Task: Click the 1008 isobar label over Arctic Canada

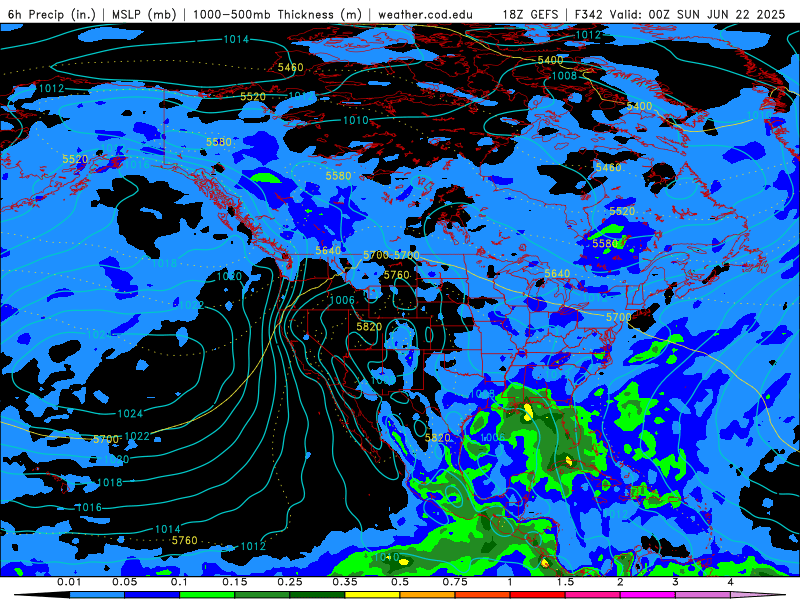Action: coord(564,76)
